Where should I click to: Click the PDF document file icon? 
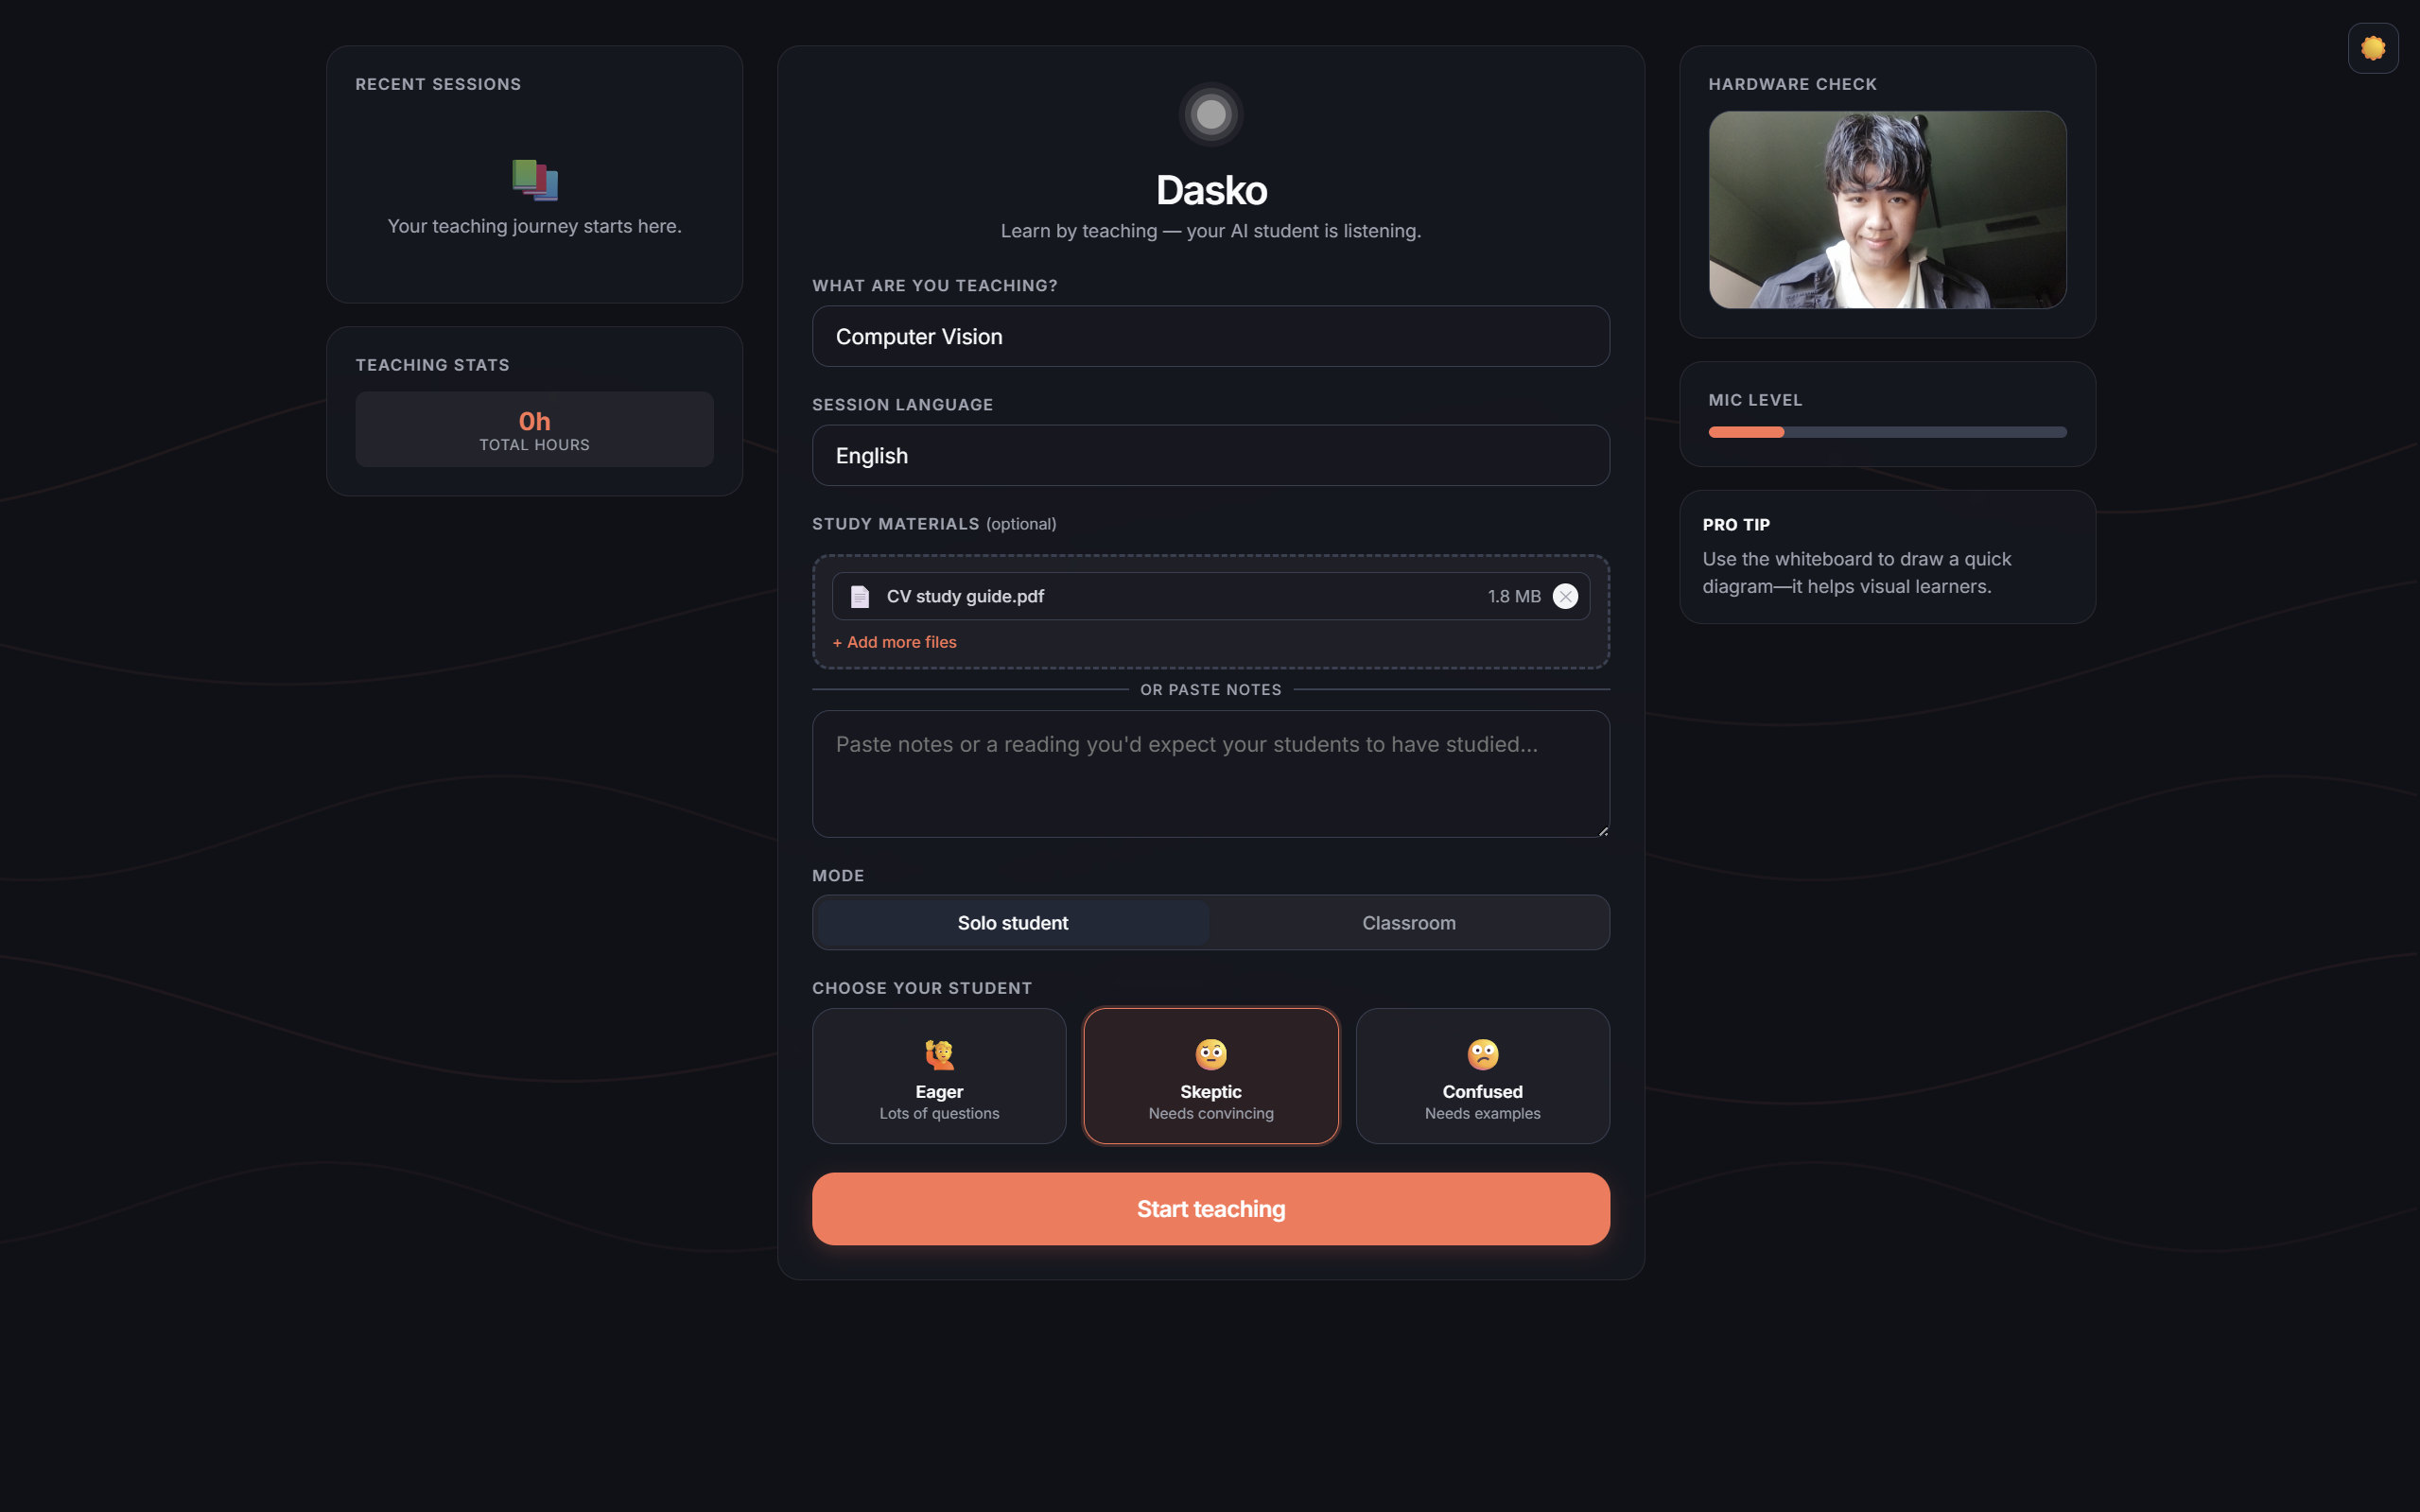click(x=859, y=596)
